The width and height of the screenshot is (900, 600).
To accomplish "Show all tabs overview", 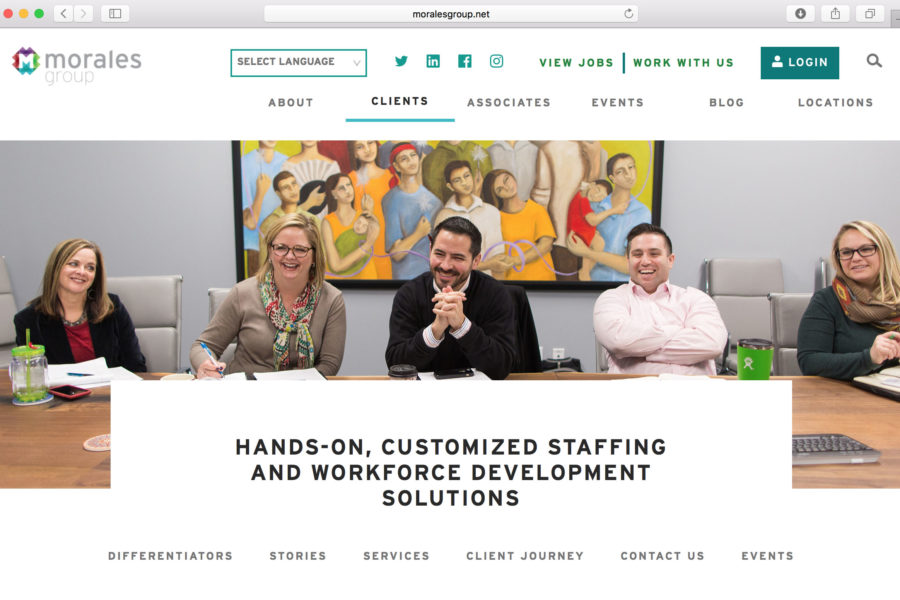I will [870, 14].
